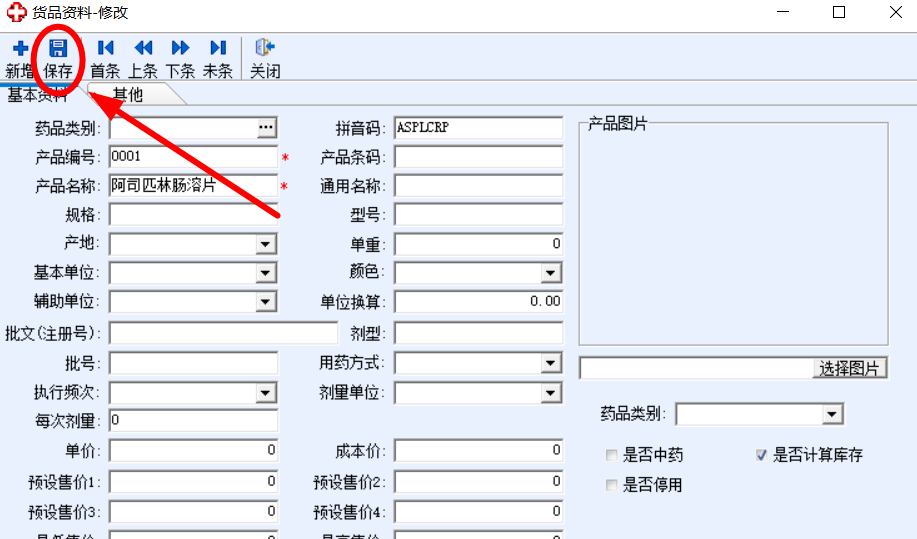917x539 pixels.
Task: Go to next record with 下条
Action: tap(180, 48)
